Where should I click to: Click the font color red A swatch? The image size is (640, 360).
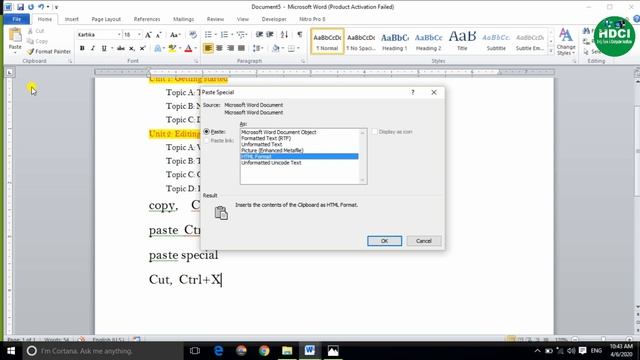(x=188, y=48)
